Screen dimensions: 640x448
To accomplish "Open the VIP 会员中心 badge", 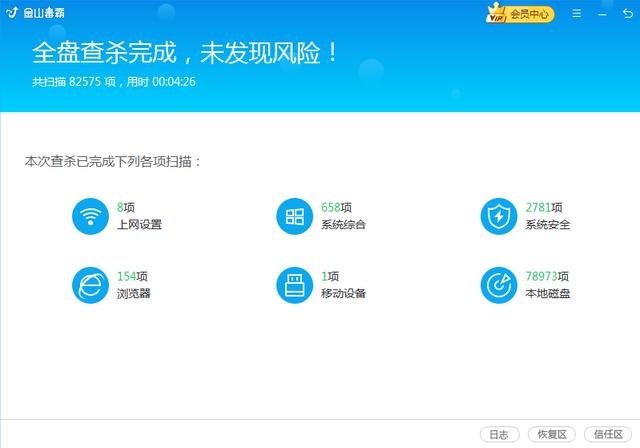I will coord(520,13).
